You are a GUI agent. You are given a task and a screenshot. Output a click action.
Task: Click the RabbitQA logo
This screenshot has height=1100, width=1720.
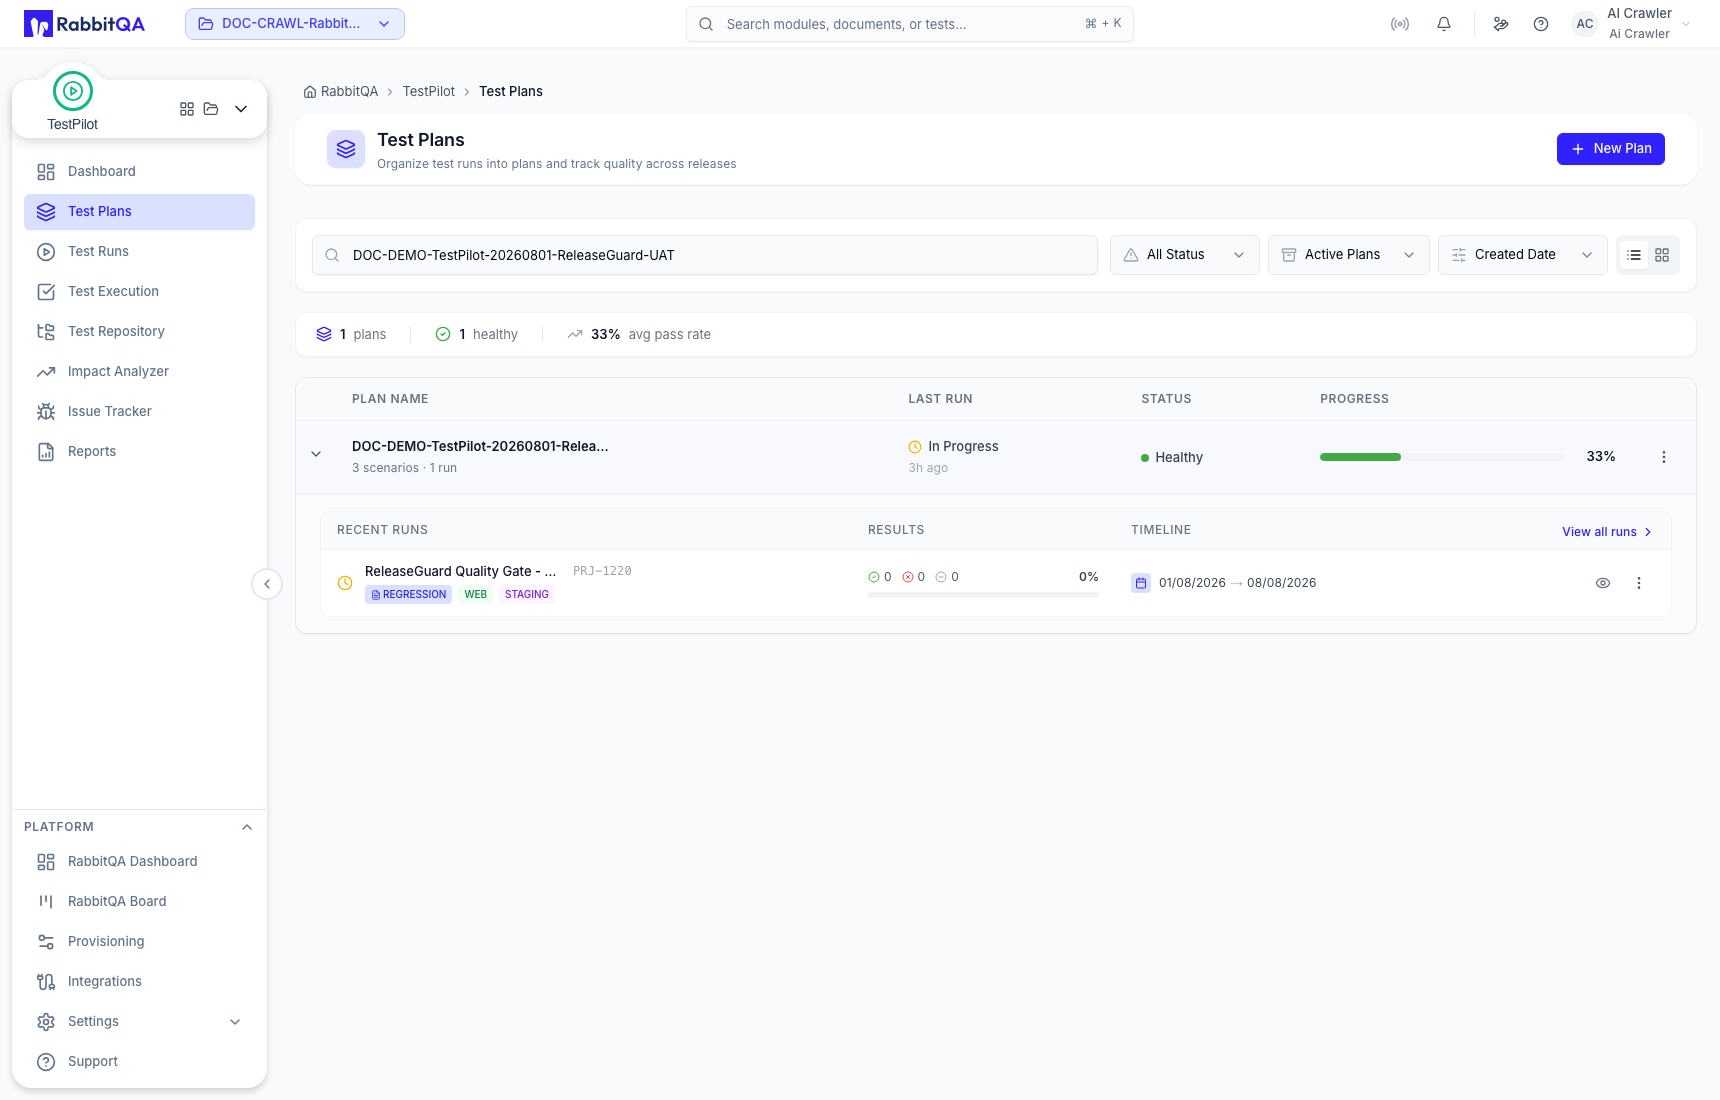(x=84, y=24)
